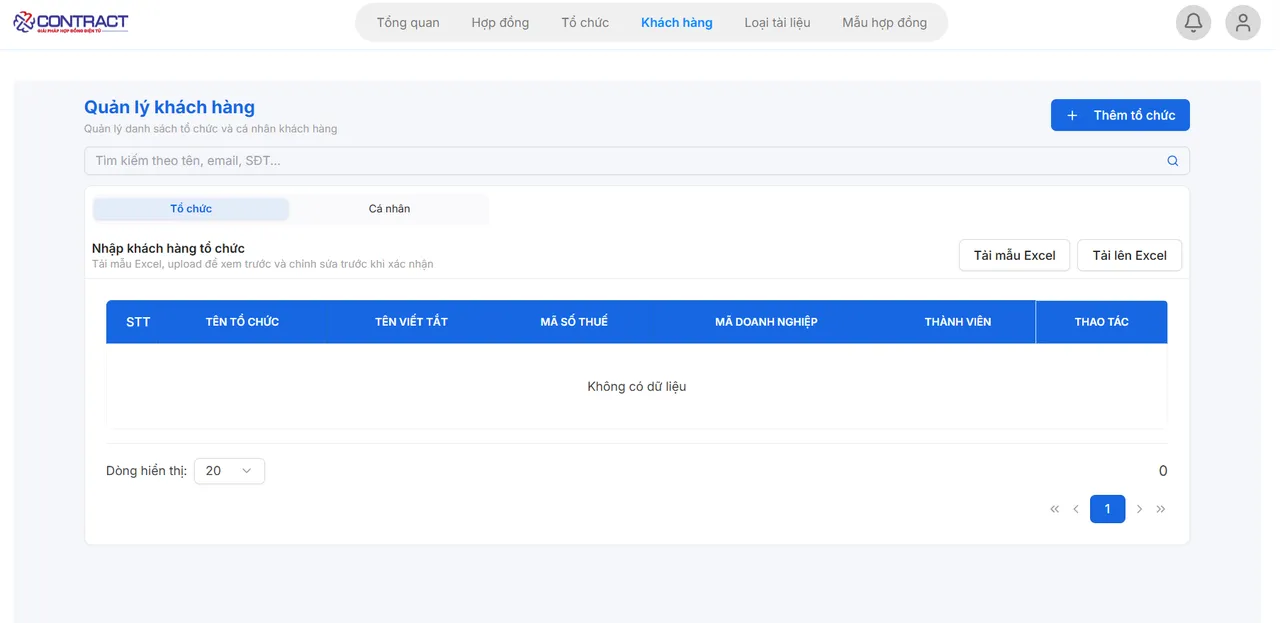1280x623 pixels.
Task: Open the user profile avatar icon
Action: coord(1243,23)
